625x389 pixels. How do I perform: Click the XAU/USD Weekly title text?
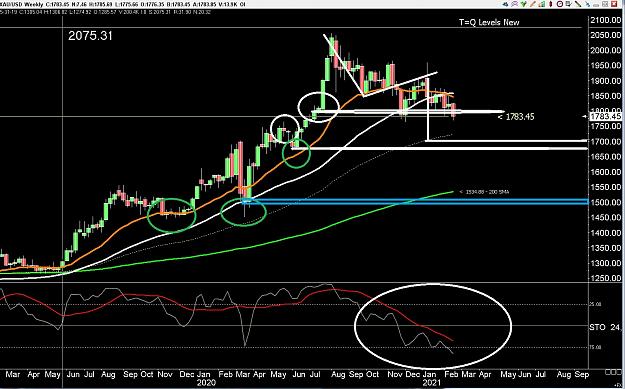pos(22,4)
